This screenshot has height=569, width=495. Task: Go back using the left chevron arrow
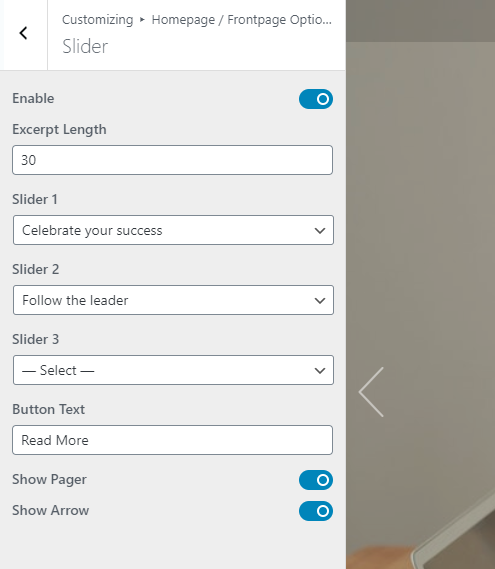click(23, 33)
